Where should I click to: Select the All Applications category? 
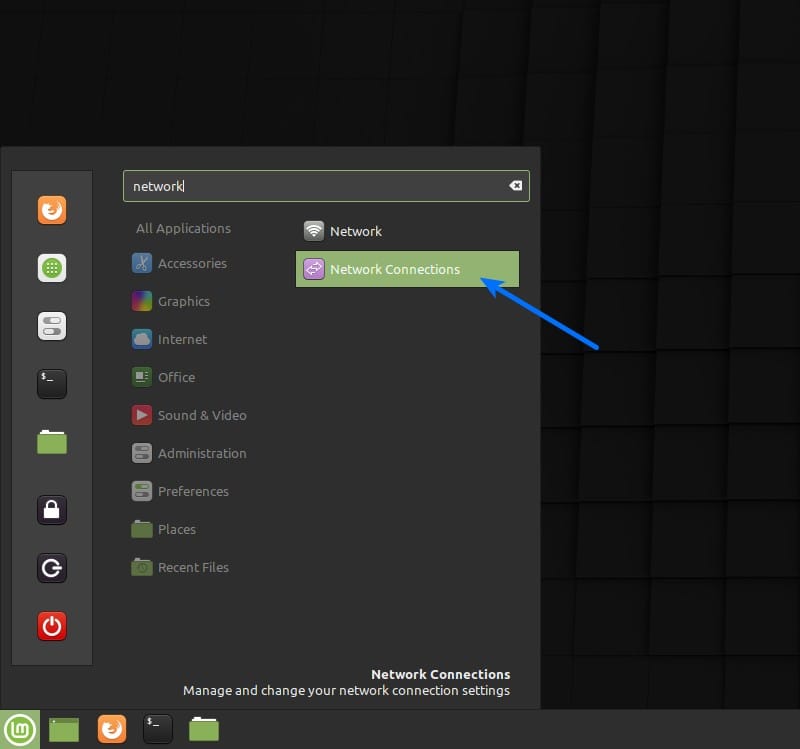point(183,228)
